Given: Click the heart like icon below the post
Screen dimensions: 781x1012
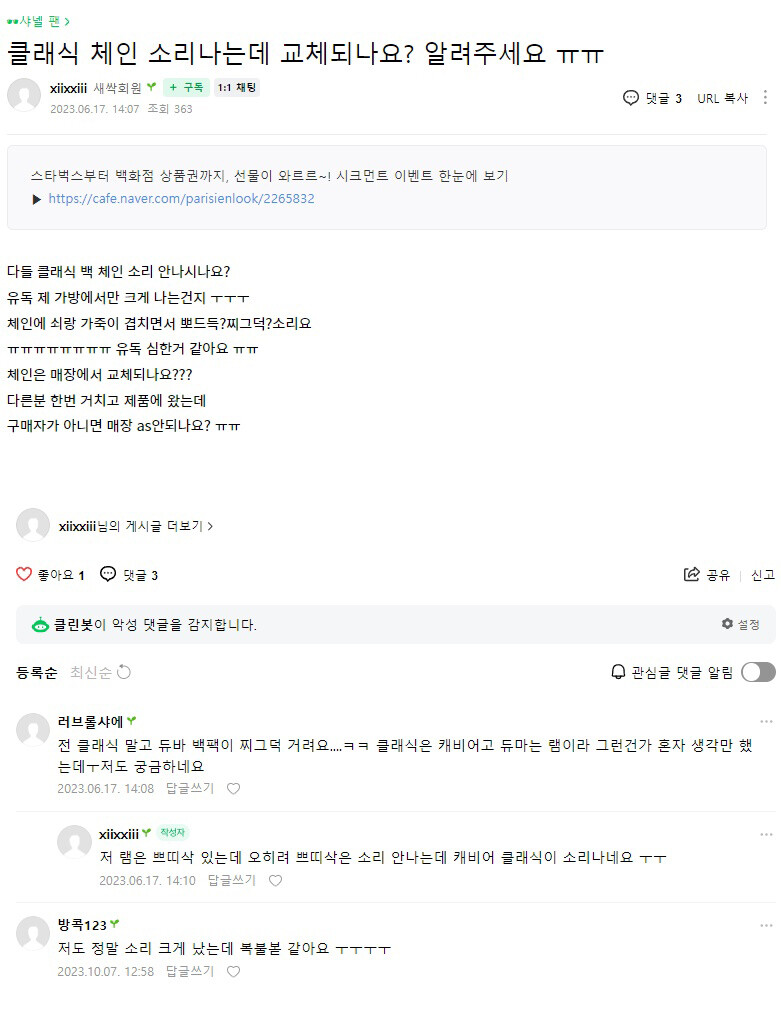Looking at the screenshot, I should coord(24,574).
